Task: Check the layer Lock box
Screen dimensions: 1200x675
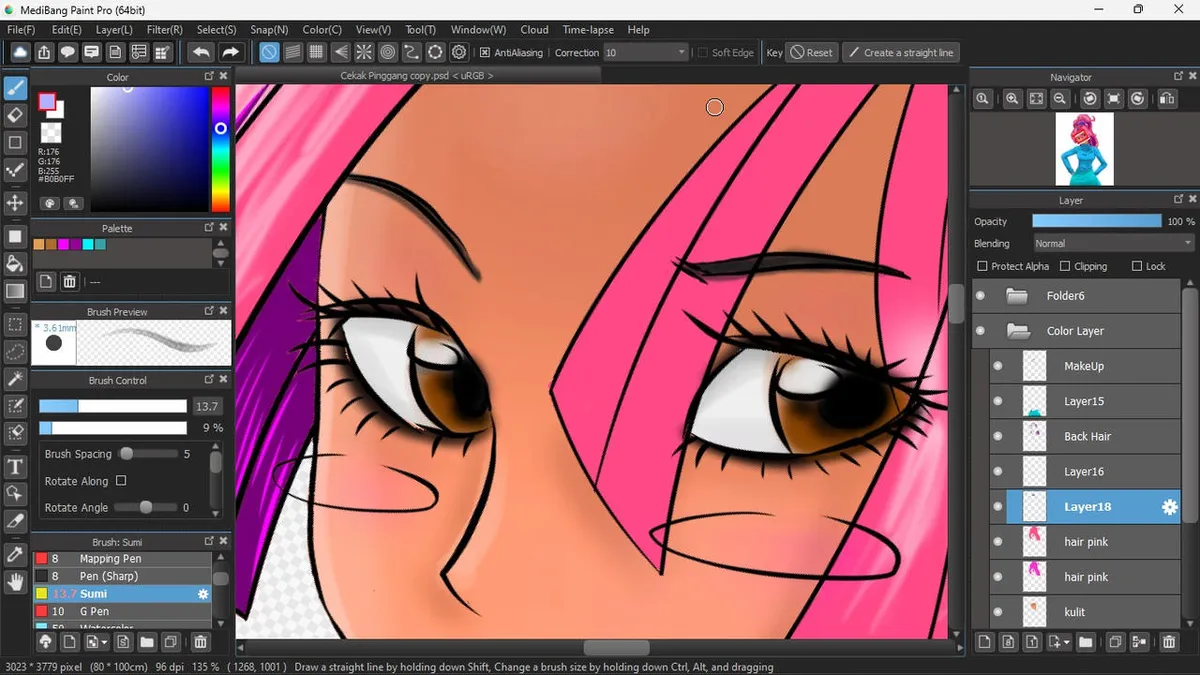Action: 1137,266
